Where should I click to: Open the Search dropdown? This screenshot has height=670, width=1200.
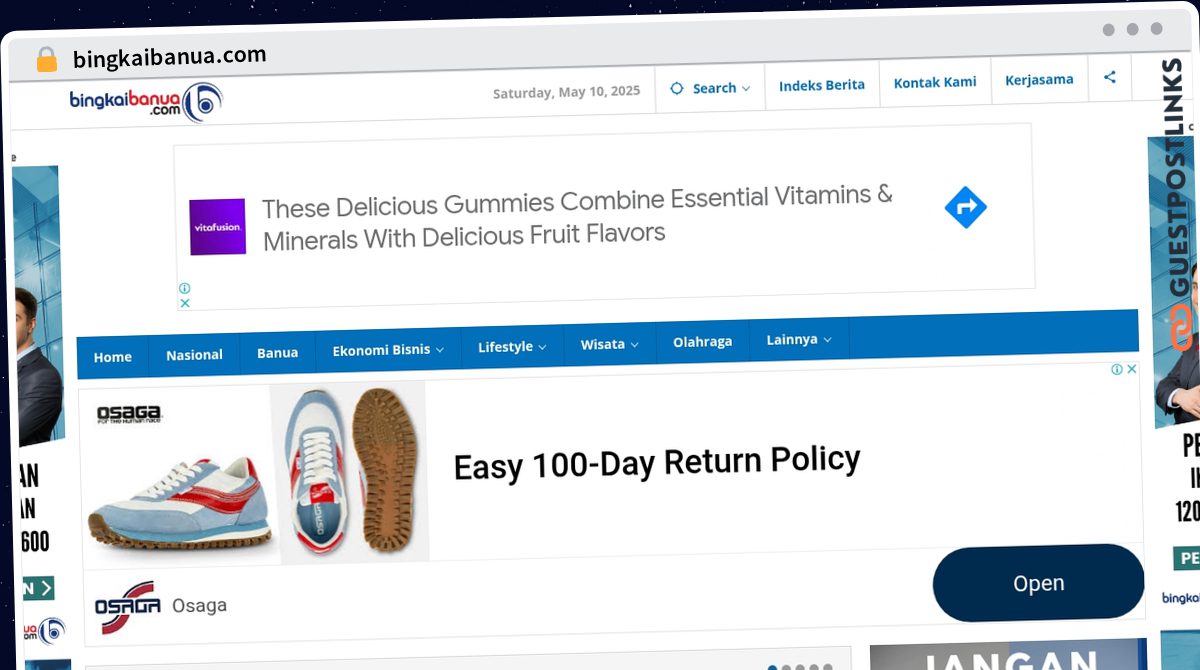click(710, 88)
